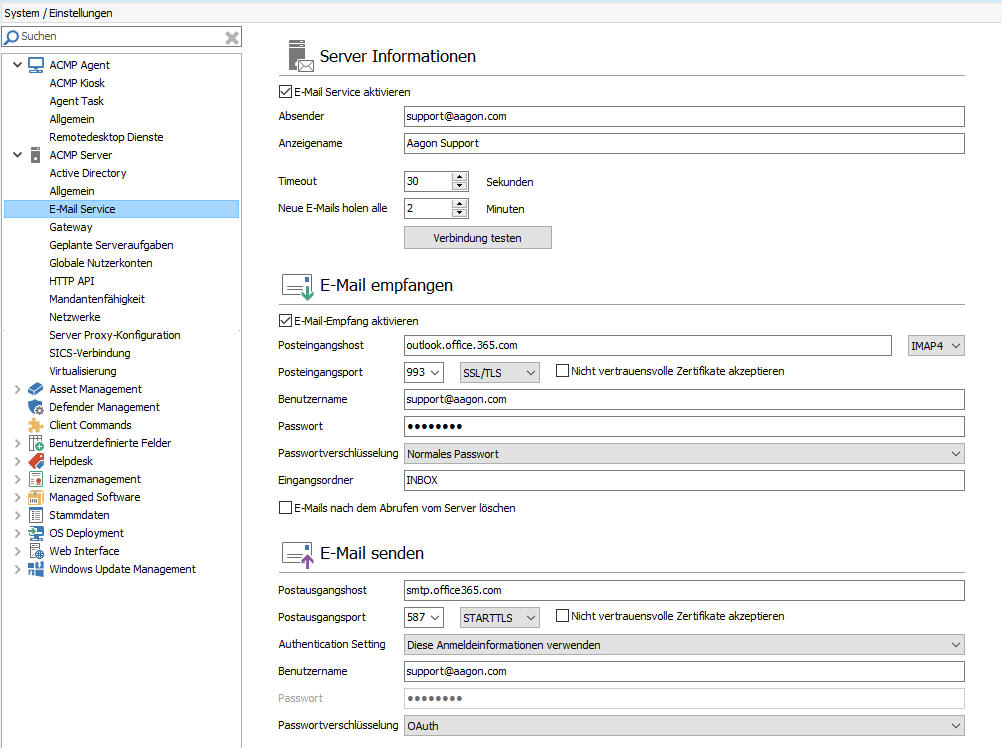This screenshot has width=1002, height=751.
Task: Increase the Timeout seconds with up arrow
Action: pyautogui.click(x=459, y=177)
